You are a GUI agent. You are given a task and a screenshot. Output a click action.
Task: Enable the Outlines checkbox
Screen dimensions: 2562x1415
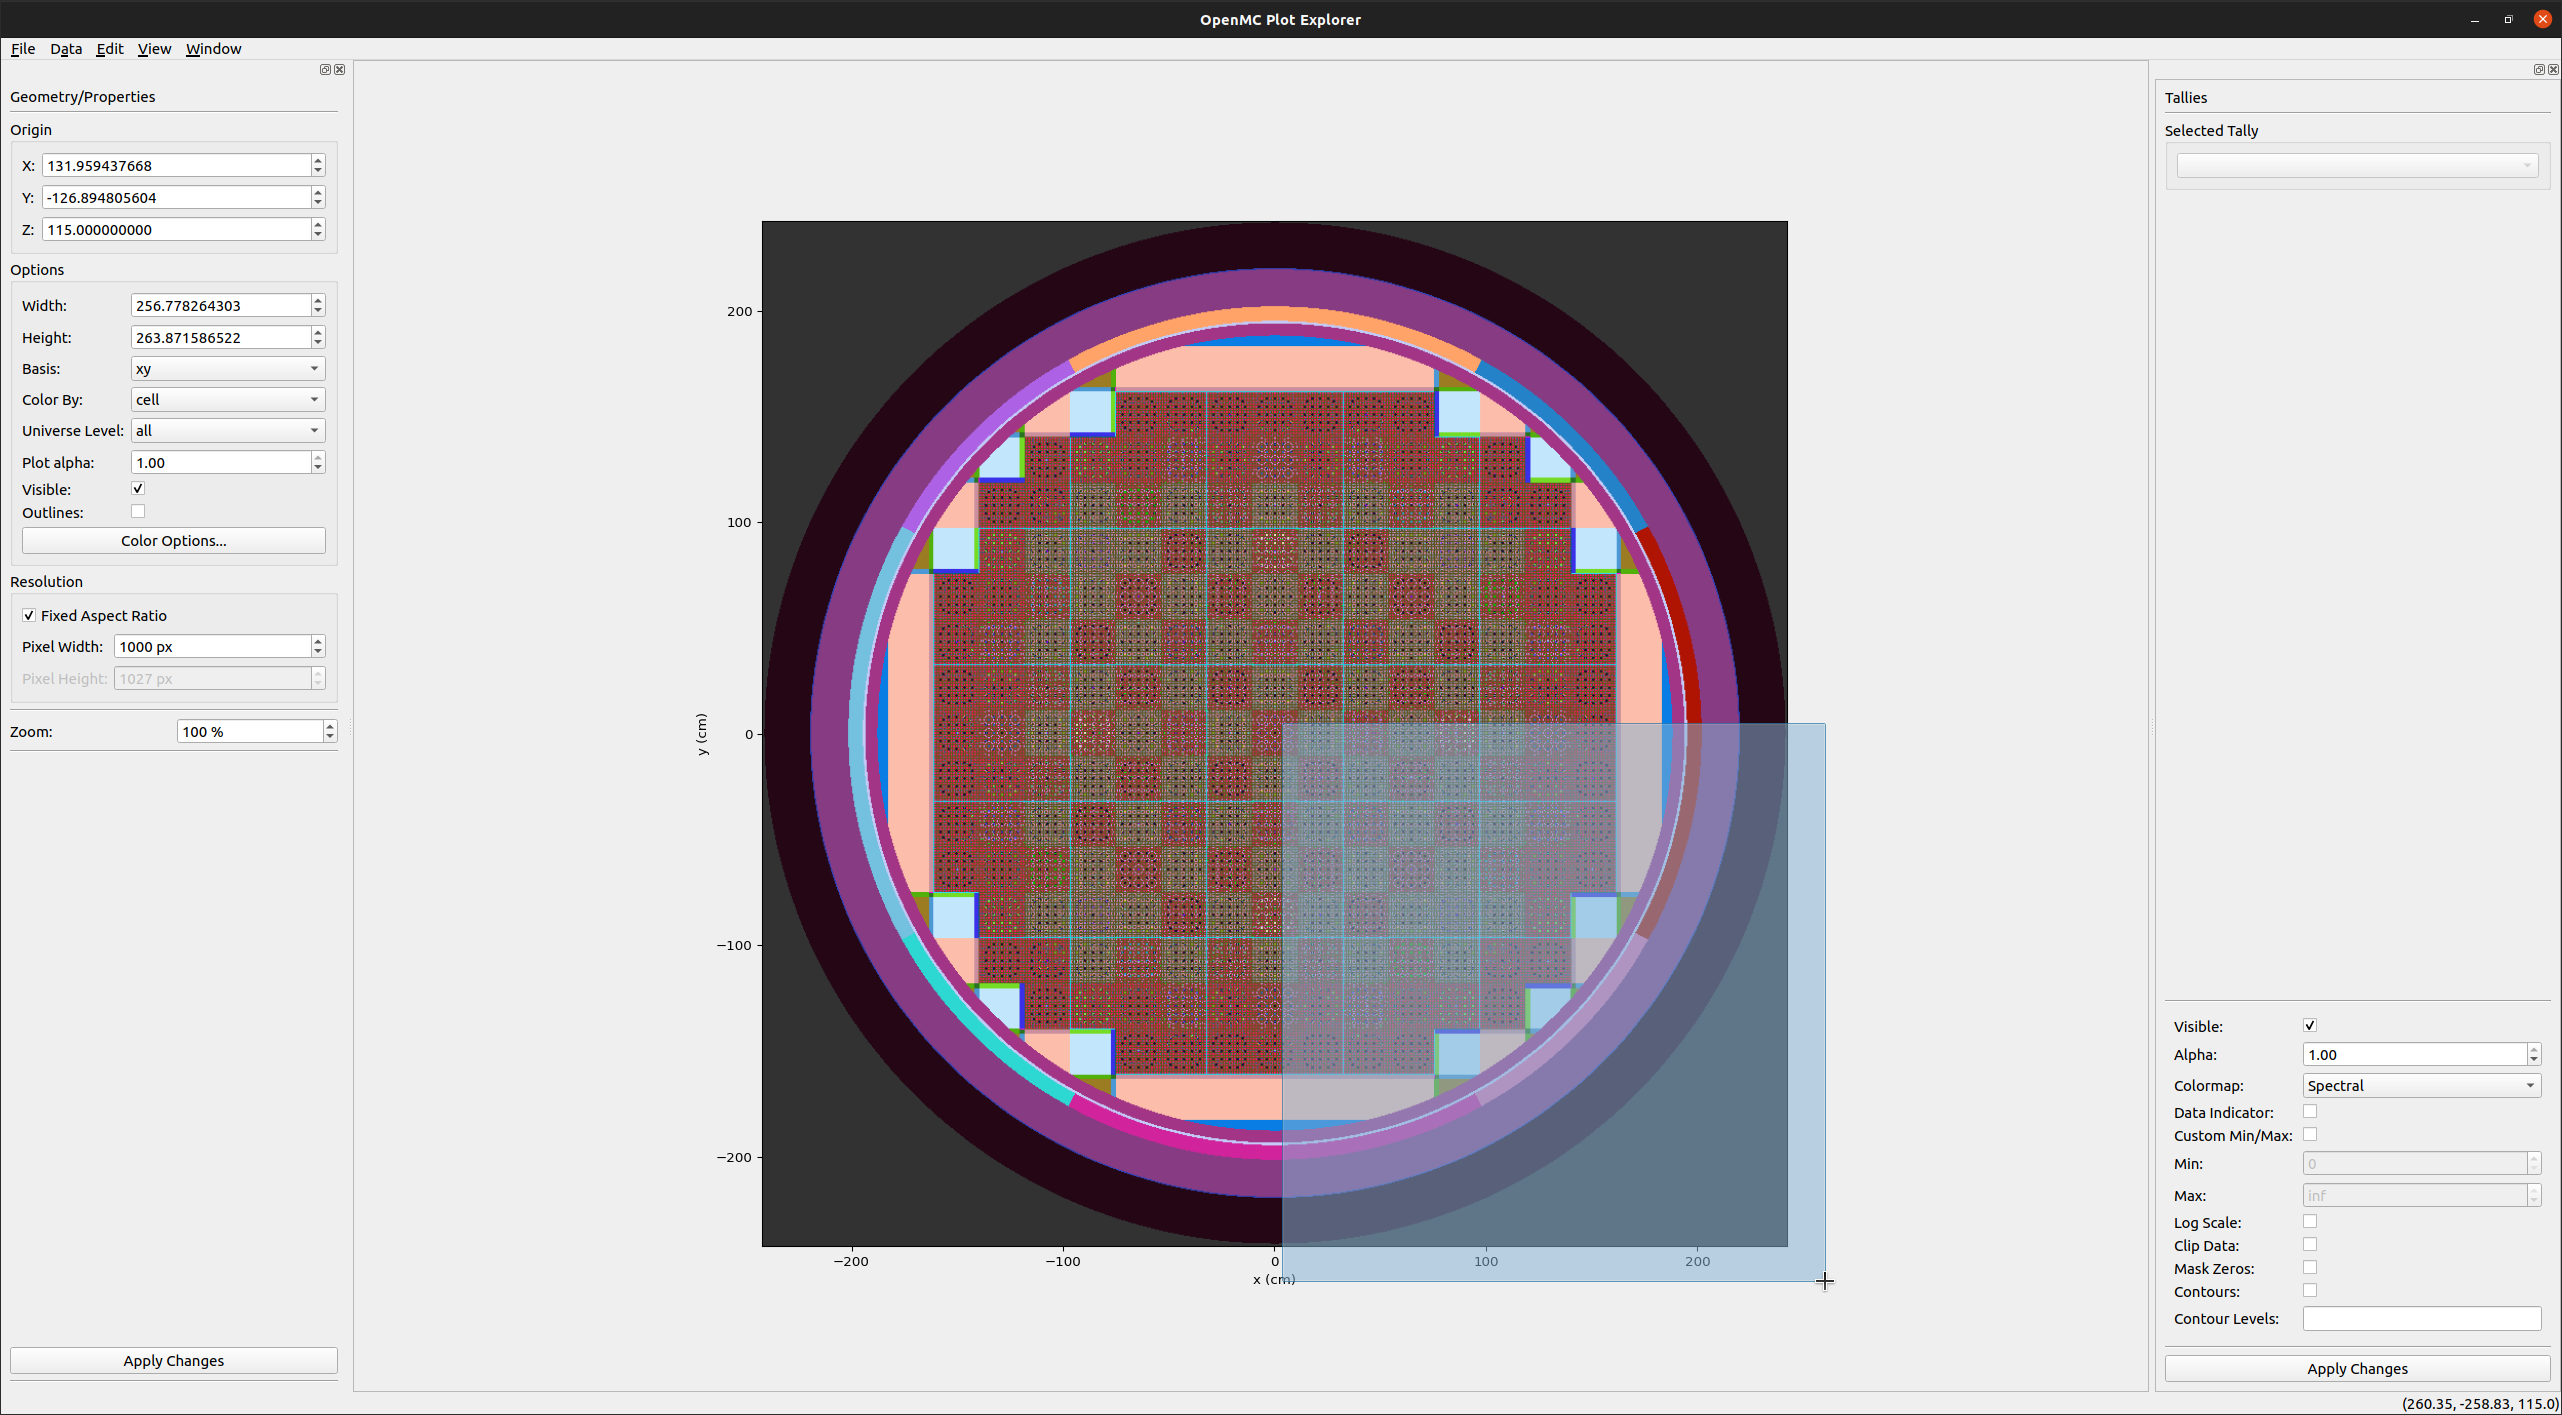point(138,511)
